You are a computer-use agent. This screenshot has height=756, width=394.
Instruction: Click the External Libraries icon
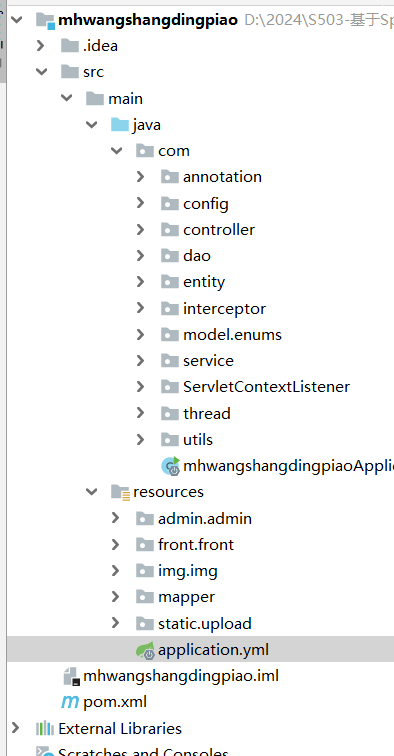[45, 728]
